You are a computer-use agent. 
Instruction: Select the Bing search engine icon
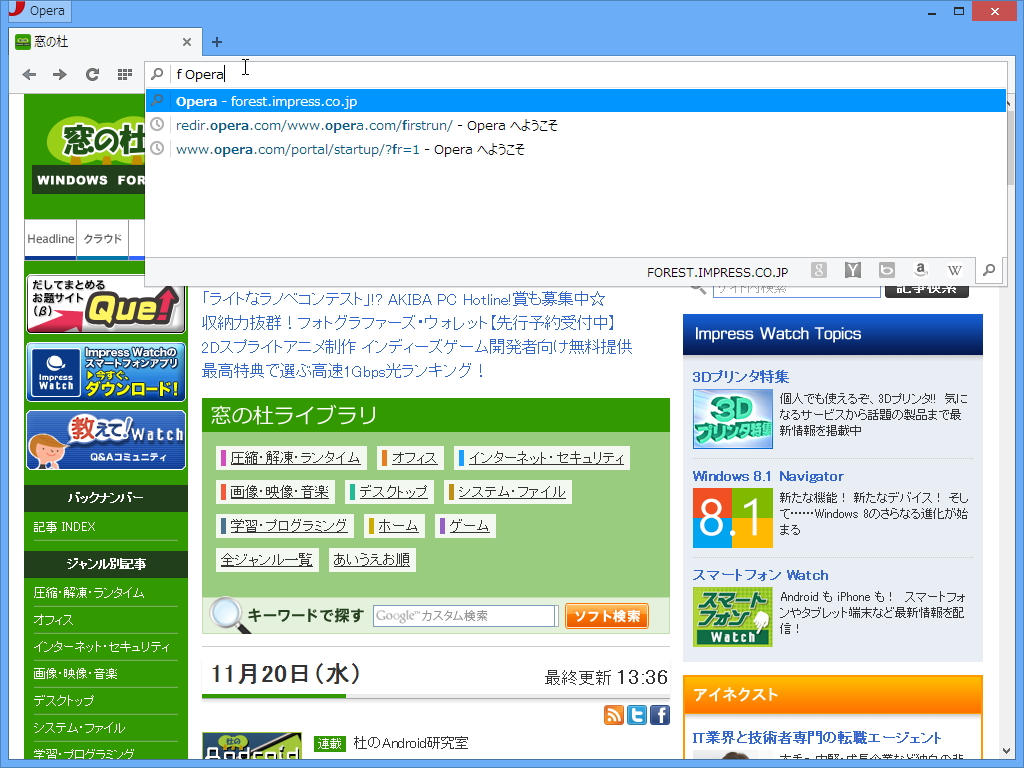pyautogui.click(x=887, y=270)
